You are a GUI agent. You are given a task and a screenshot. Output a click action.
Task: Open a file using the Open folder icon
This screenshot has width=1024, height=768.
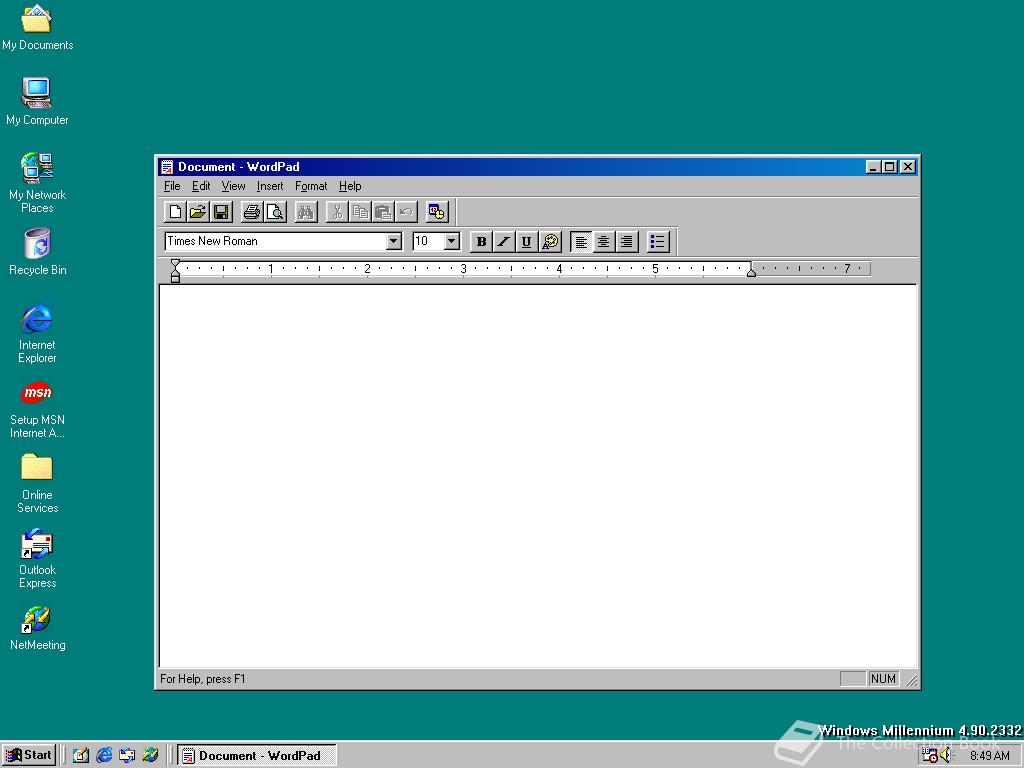click(x=197, y=211)
